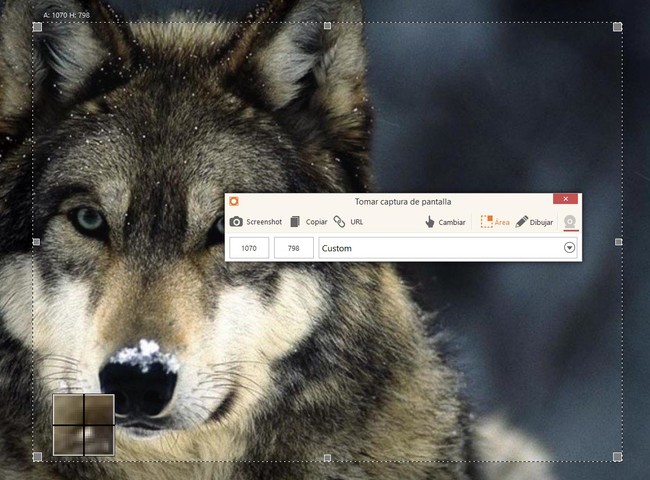Screen dimensions: 650x480
Task: Close the Tomar captura de pantalla window
Action: (x=565, y=199)
